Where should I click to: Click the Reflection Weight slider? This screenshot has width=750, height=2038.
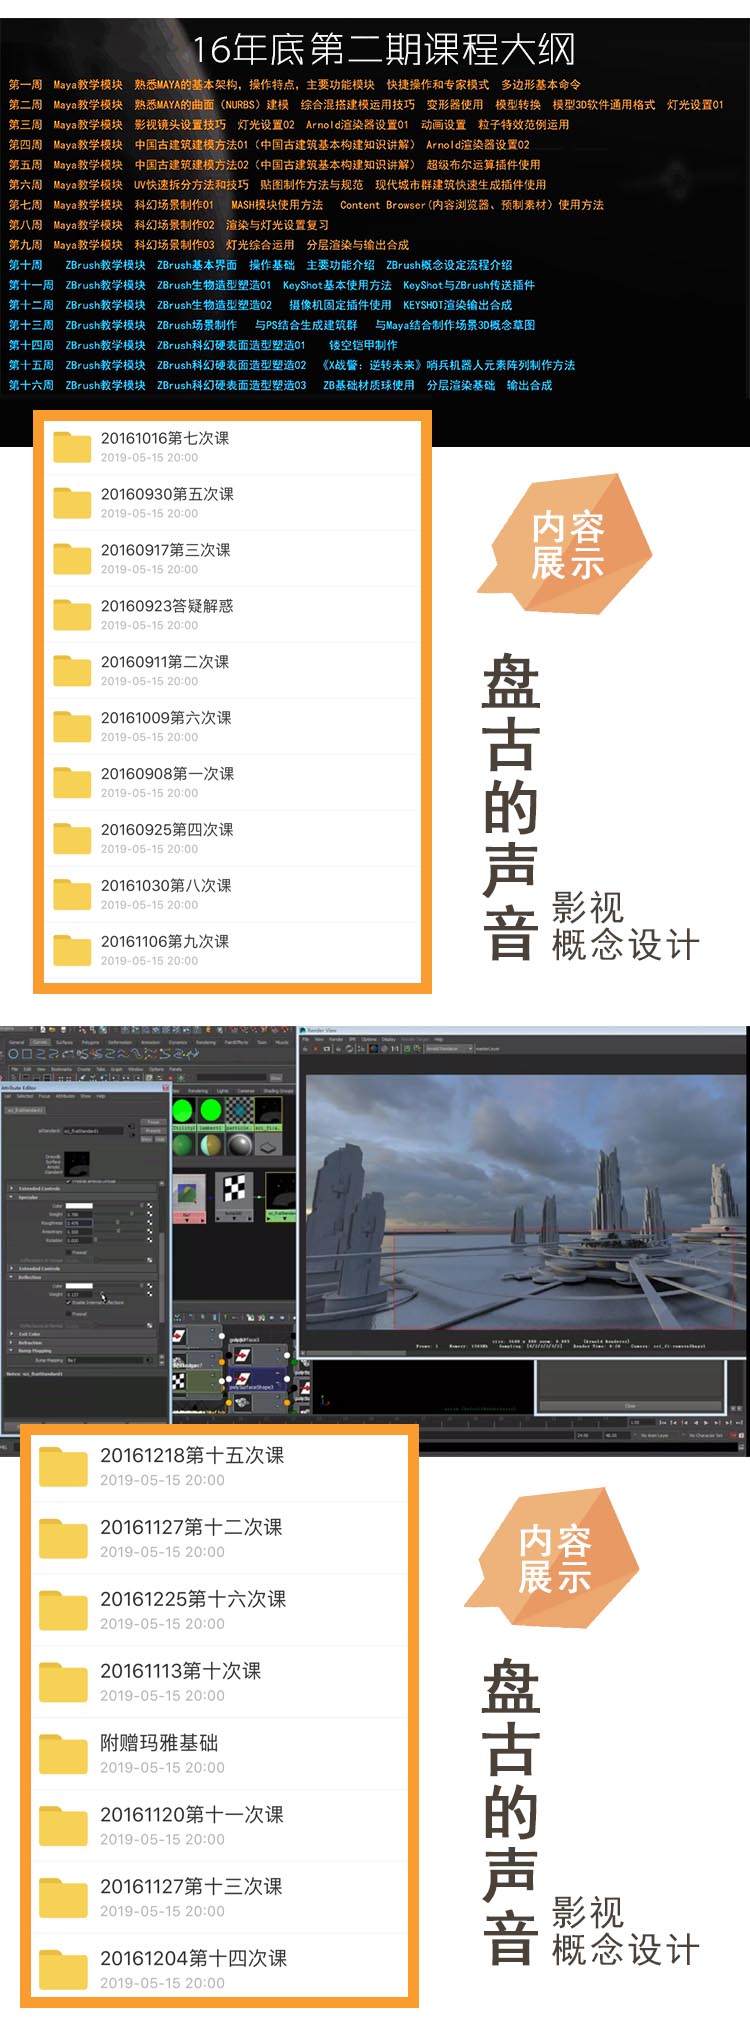118,1294
